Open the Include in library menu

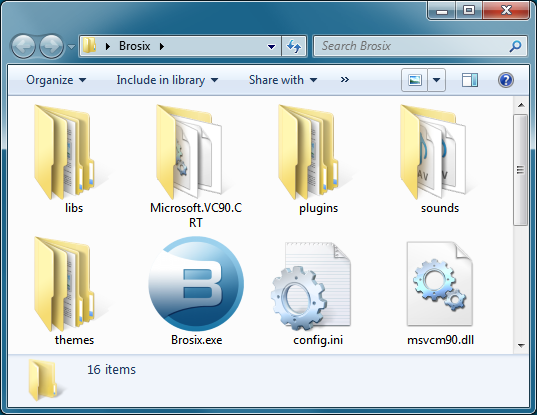(x=167, y=80)
